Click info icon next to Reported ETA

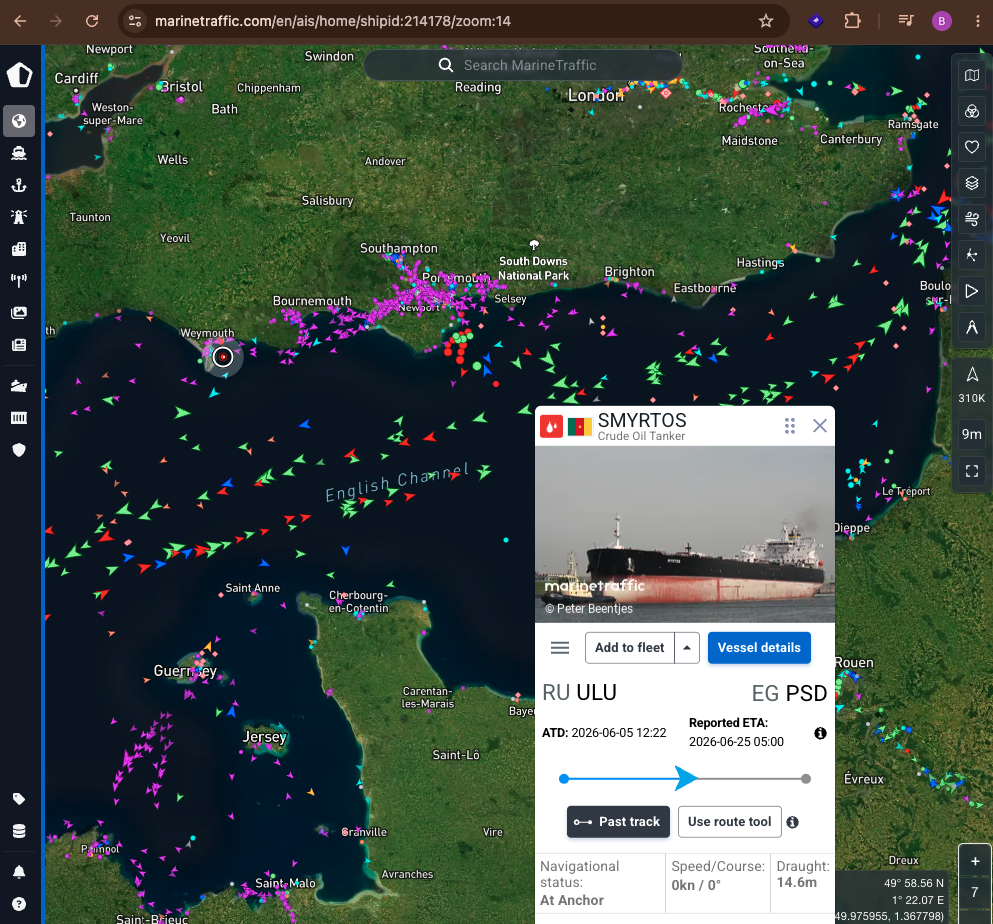pyautogui.click(x=820, y=733)
